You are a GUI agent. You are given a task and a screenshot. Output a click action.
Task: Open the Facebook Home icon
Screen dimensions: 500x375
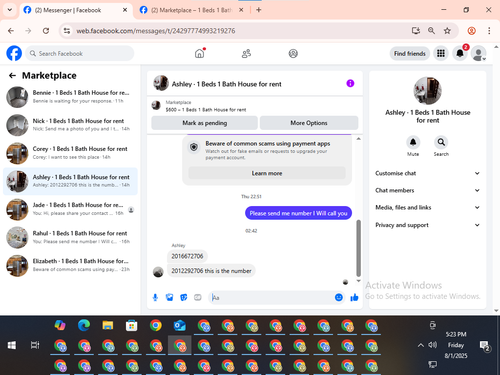(x=199, y=53)
